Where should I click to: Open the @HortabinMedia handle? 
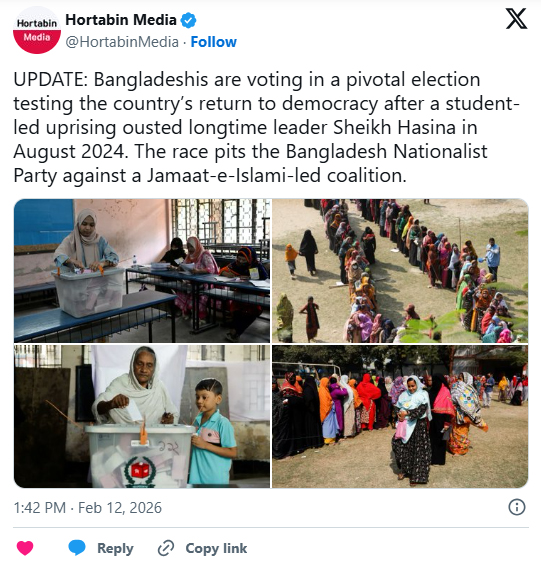pos(122,42)
